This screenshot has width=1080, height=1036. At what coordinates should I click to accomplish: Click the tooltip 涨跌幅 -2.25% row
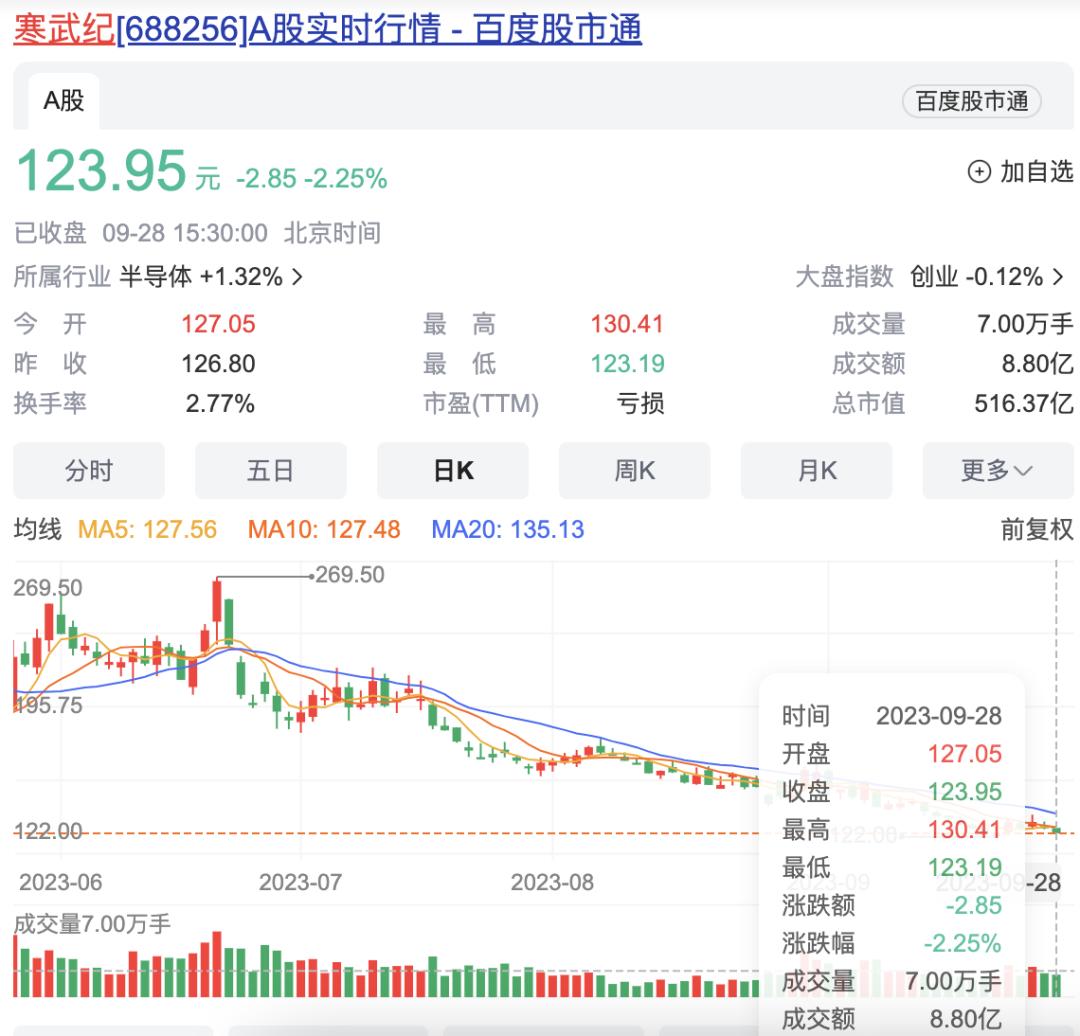[x=891, y=943]
